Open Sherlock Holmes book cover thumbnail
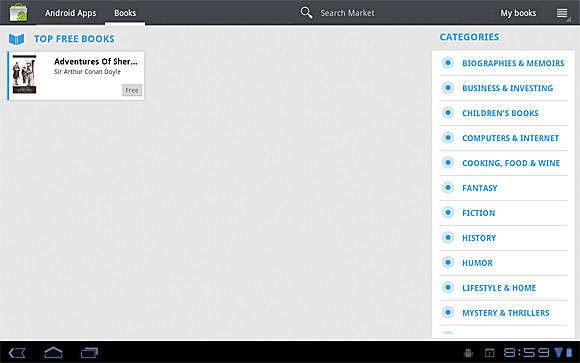 pyautogui.click(x=24, y=74)
